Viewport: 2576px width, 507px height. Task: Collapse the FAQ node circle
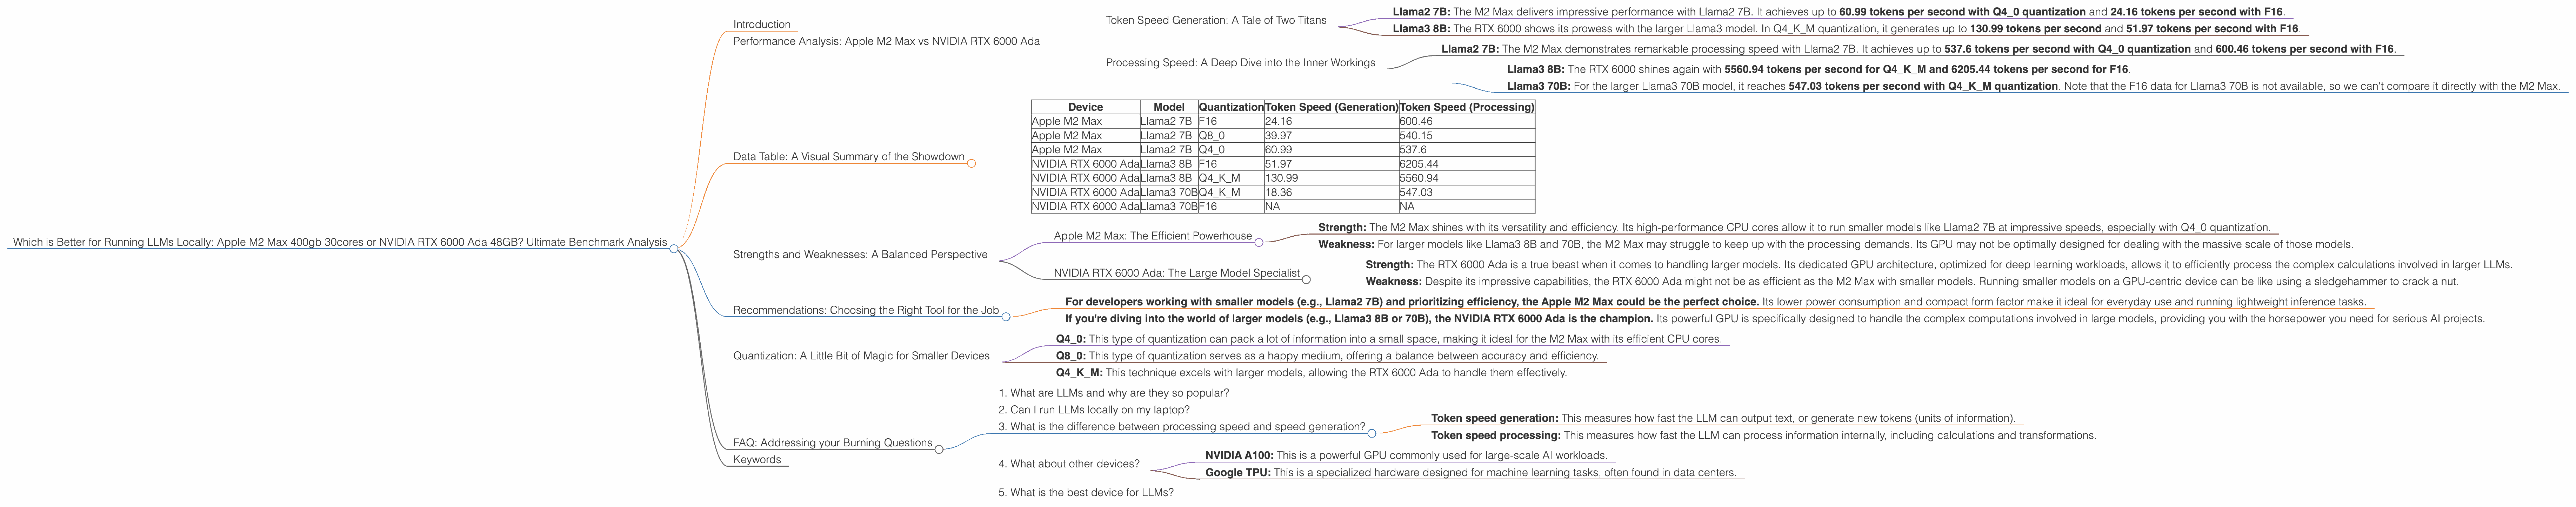[x=939, y=450]
